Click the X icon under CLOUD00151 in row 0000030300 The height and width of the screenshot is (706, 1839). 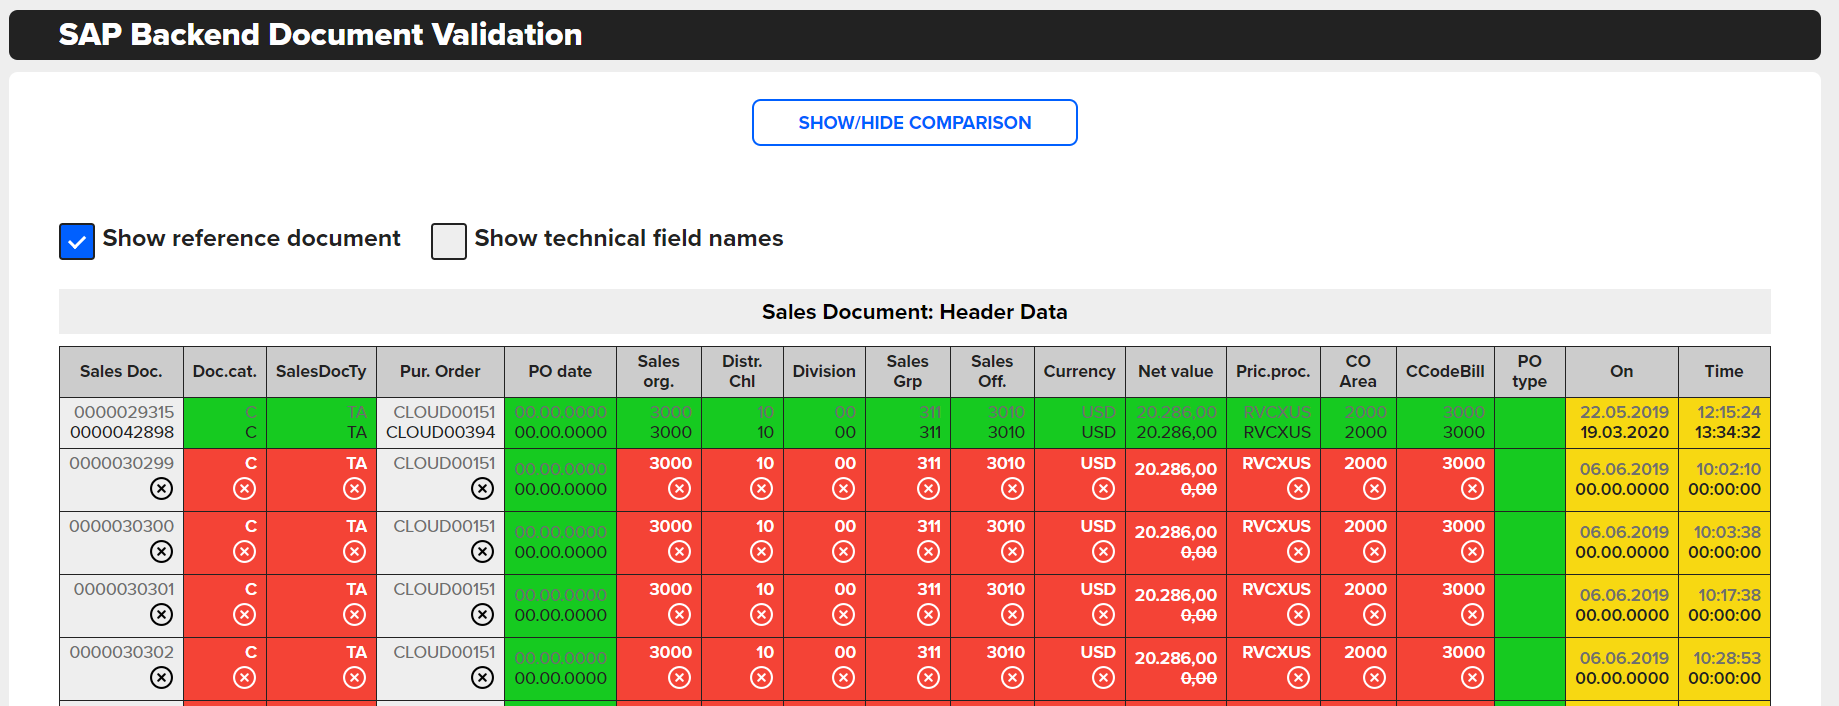click(482, 551)
